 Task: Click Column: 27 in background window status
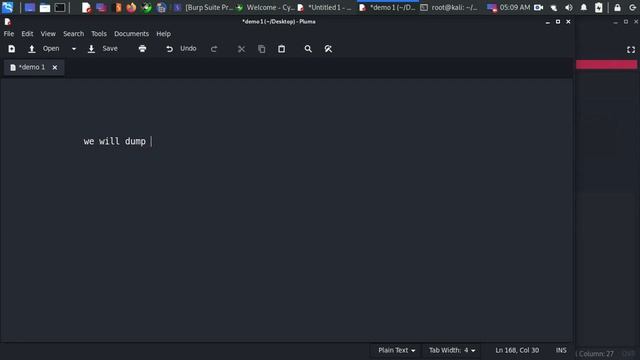coord(596,354)
